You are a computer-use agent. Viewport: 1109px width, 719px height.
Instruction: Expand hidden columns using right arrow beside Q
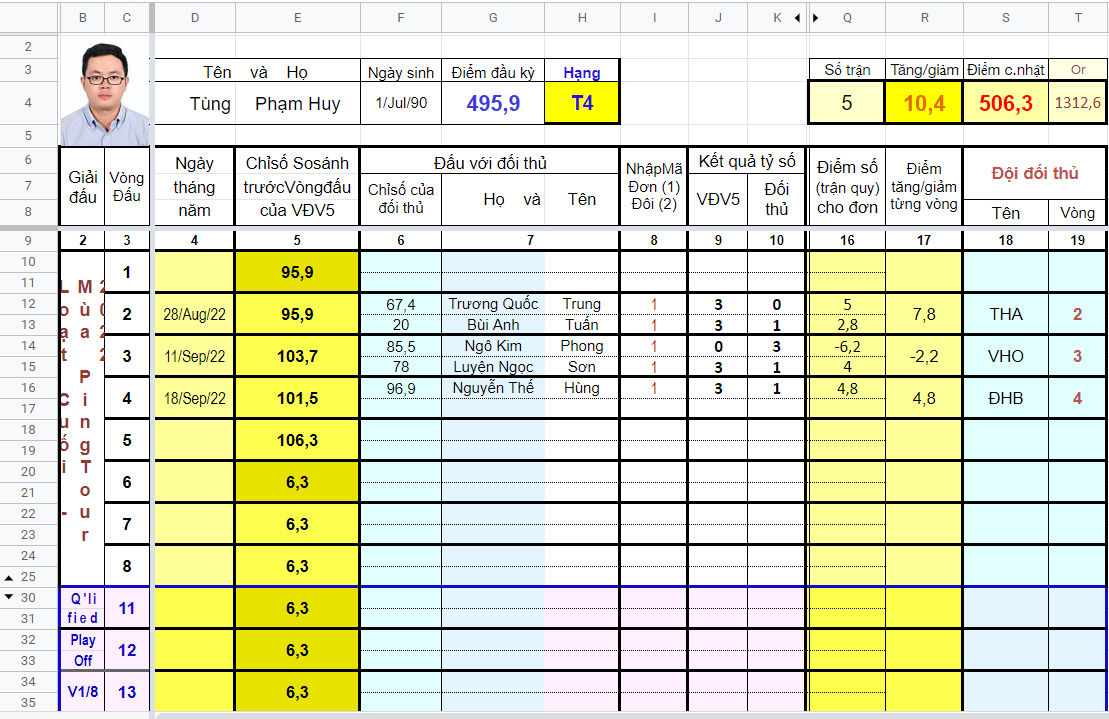point(815,18)
